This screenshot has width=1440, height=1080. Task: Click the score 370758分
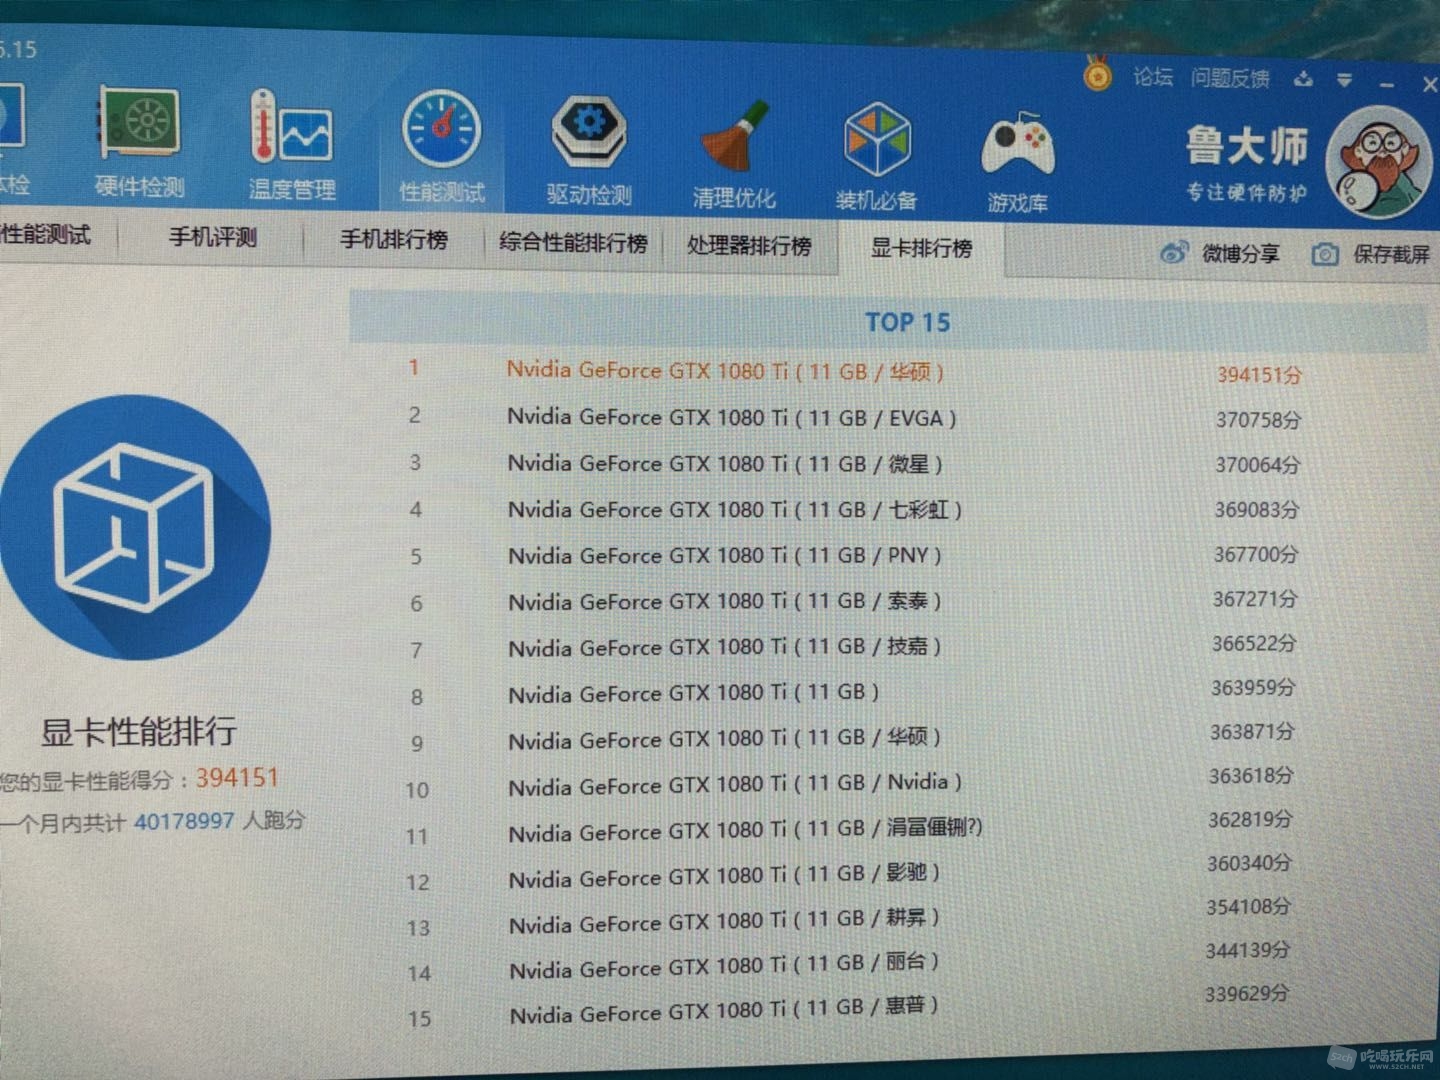1258,420
